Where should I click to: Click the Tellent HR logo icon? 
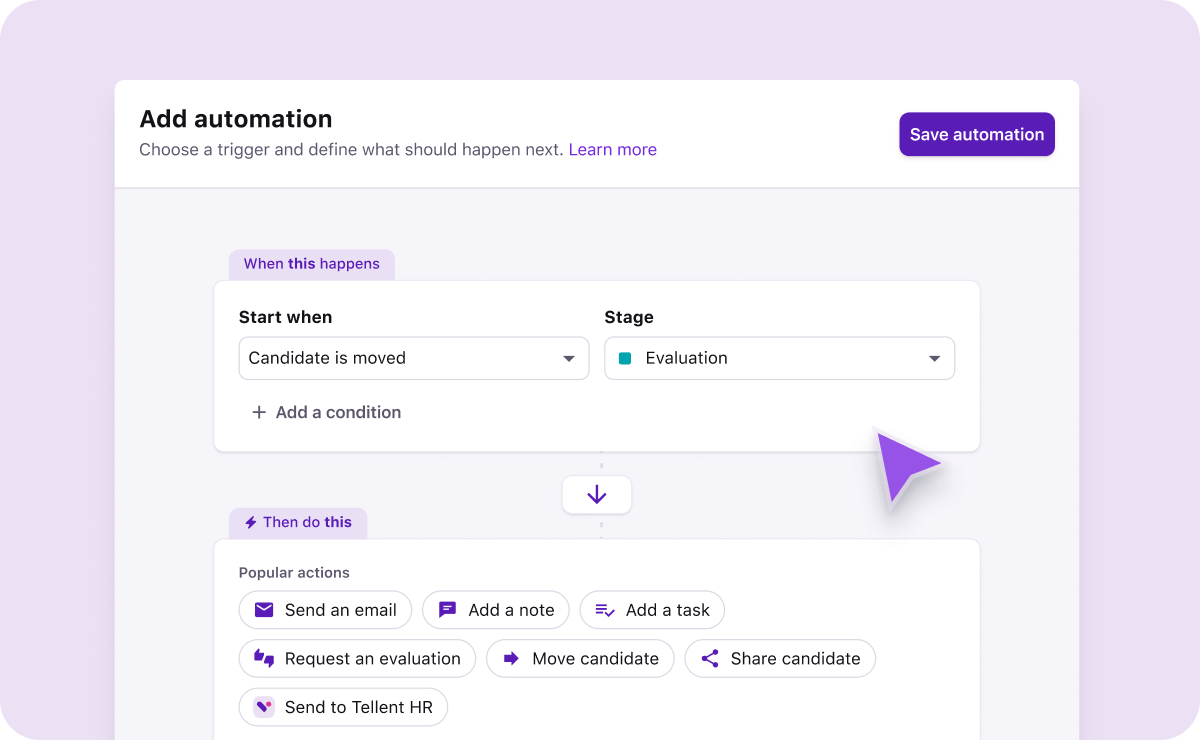click(x=264, y=707)
